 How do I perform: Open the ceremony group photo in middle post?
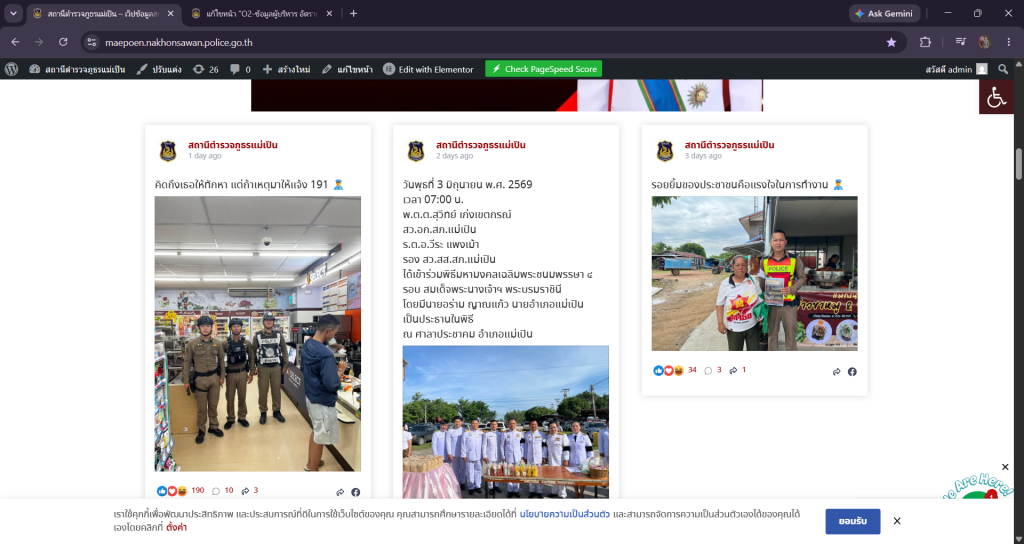click(505, 422)
